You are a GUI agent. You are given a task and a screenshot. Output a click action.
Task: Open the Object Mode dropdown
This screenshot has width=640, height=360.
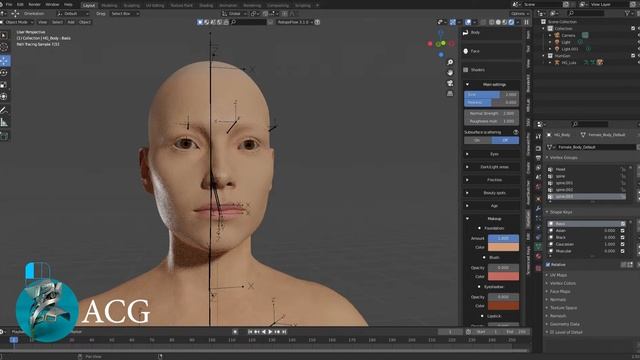pos(17,22)
